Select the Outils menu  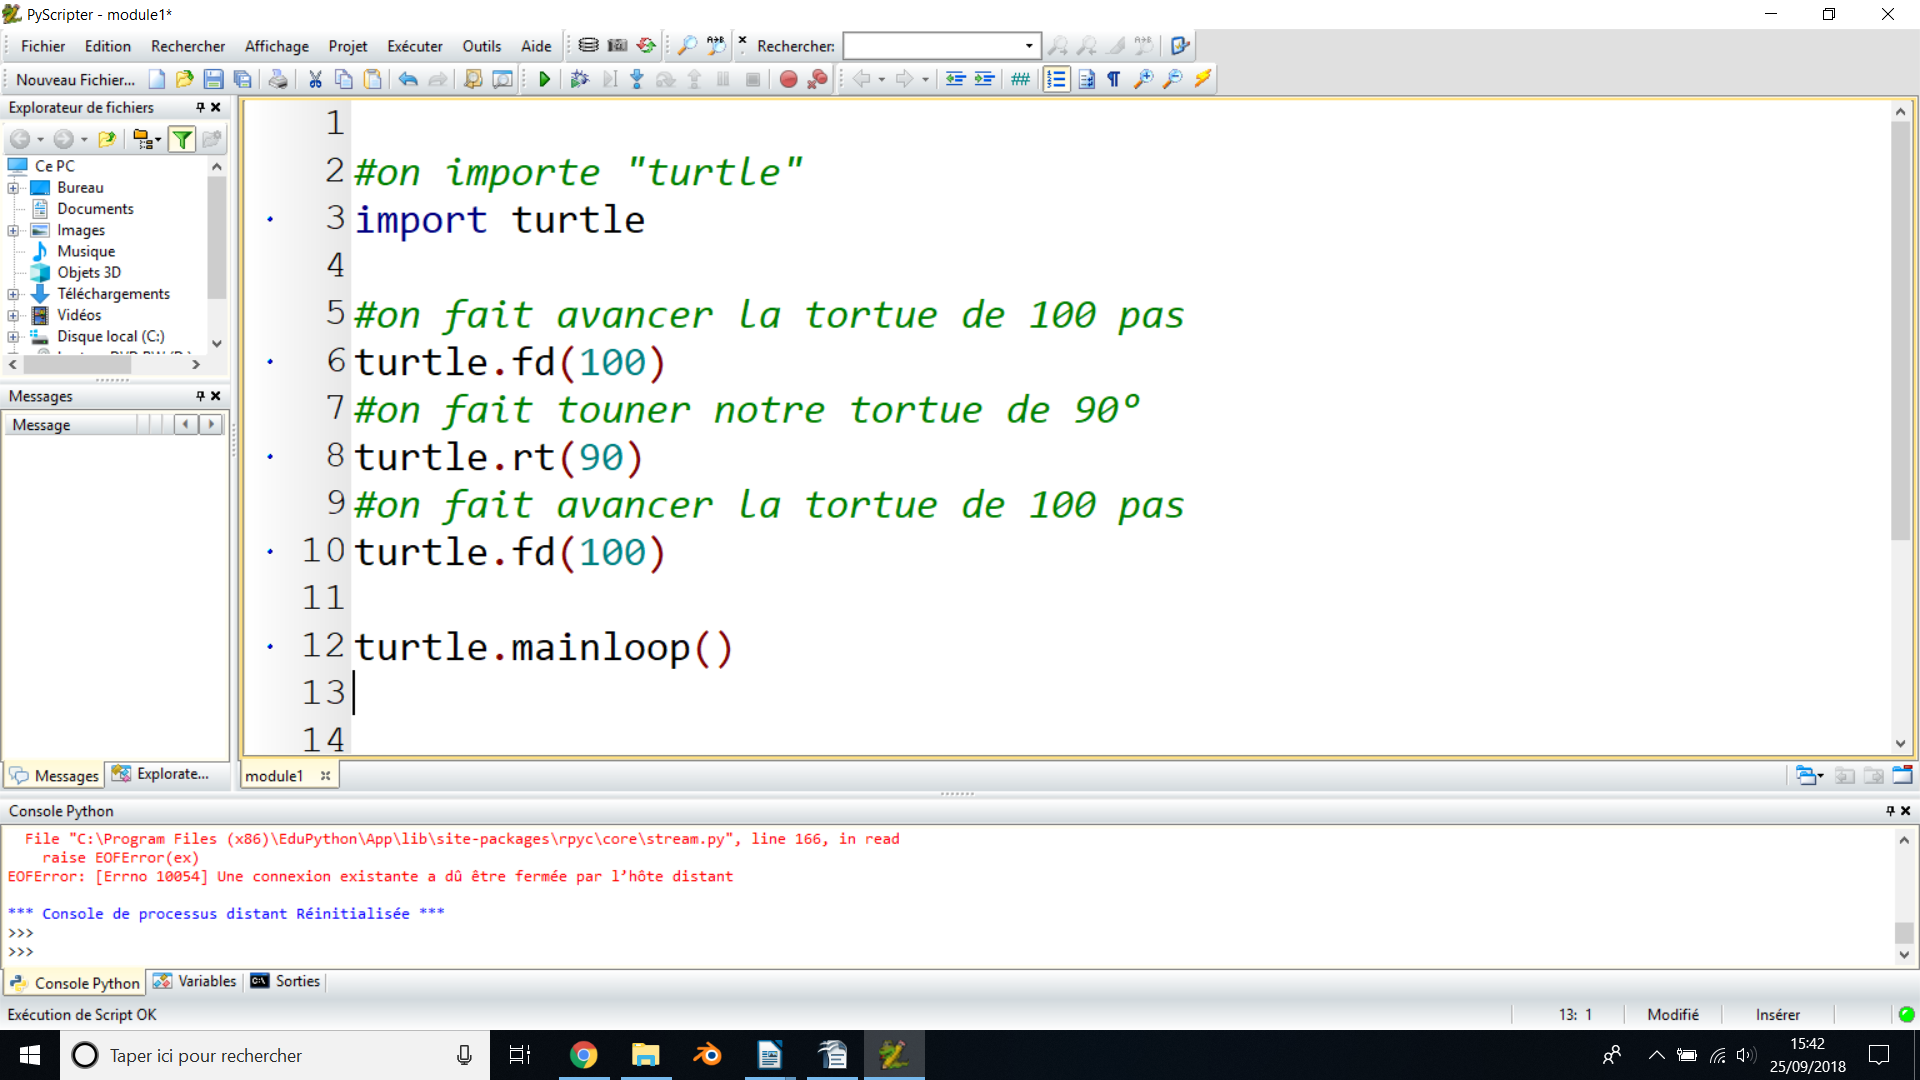[x=481, y=45]
